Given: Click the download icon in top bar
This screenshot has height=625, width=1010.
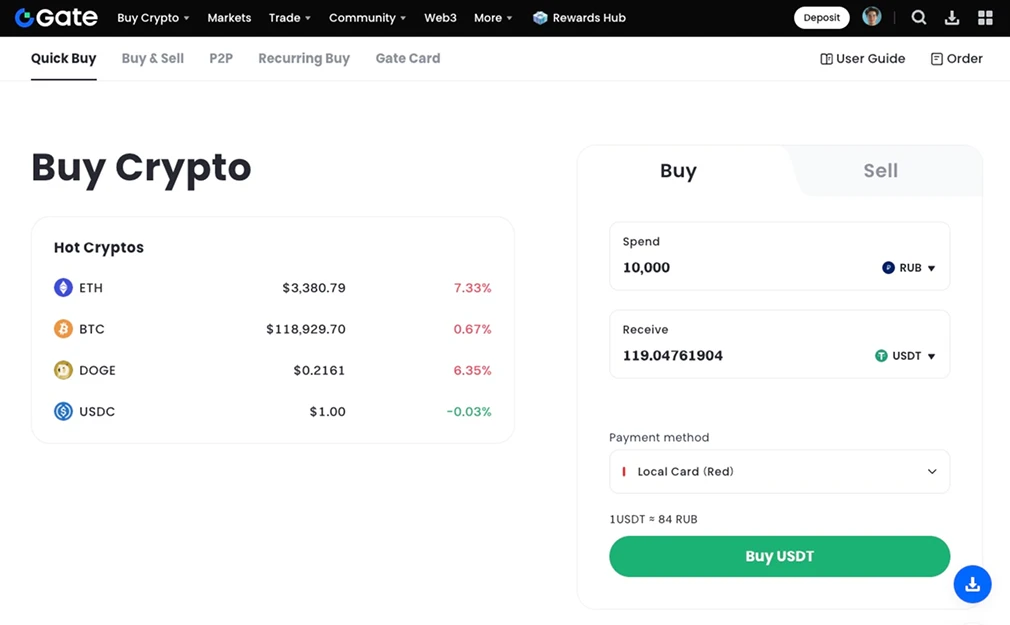Looking at the screenshot, I should tap(951, 18).
